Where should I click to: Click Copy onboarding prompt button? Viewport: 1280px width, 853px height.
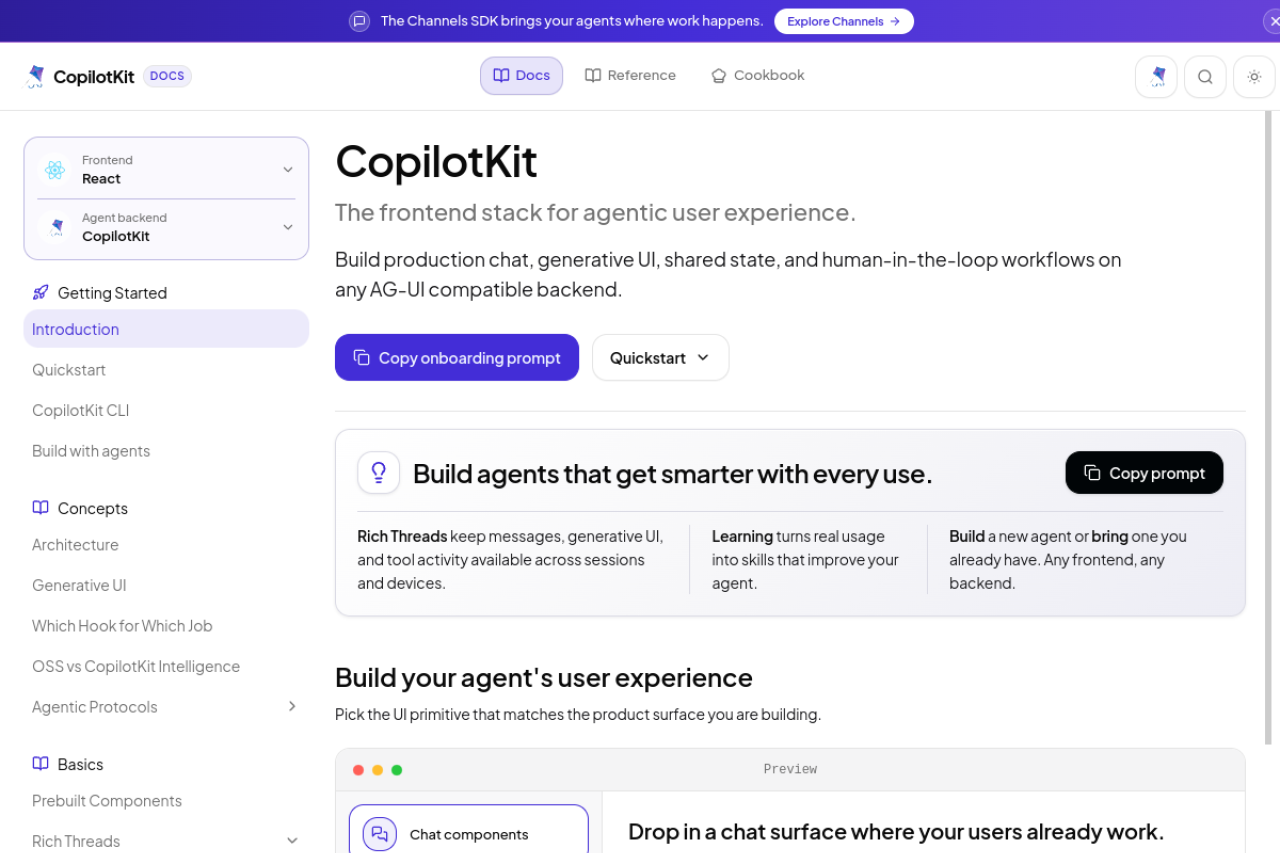[x=457, y=358]
